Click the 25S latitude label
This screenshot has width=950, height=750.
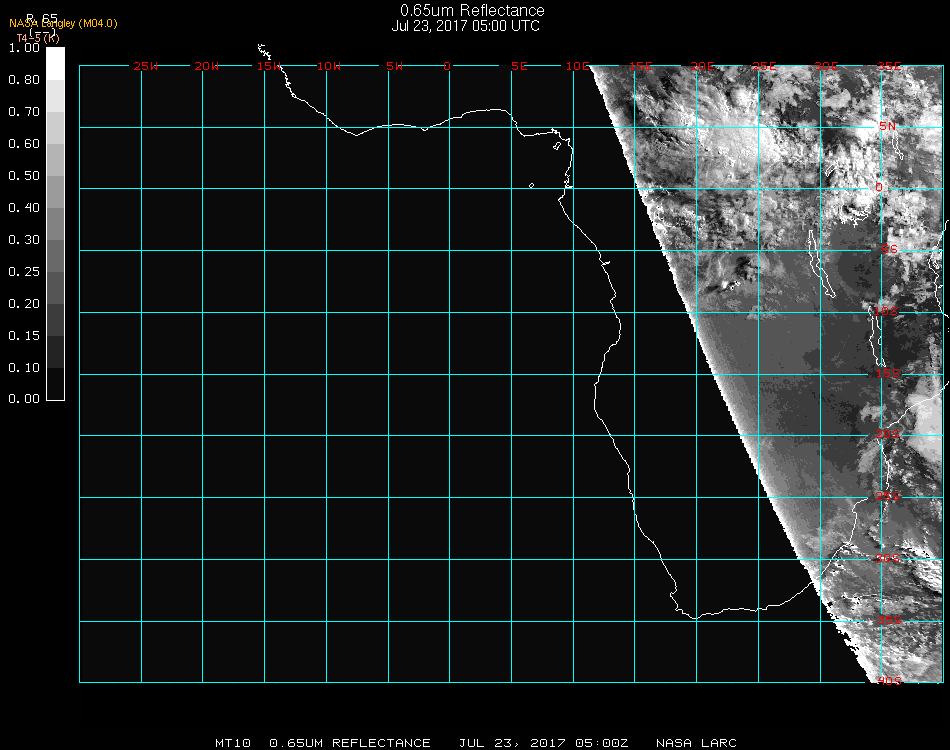(x=888, y=497)
